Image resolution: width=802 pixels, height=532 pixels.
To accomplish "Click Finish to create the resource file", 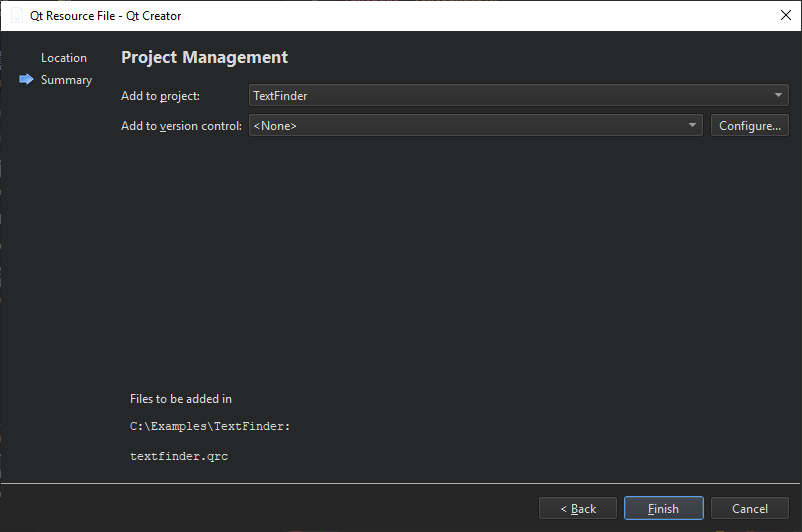I will 663,509.
